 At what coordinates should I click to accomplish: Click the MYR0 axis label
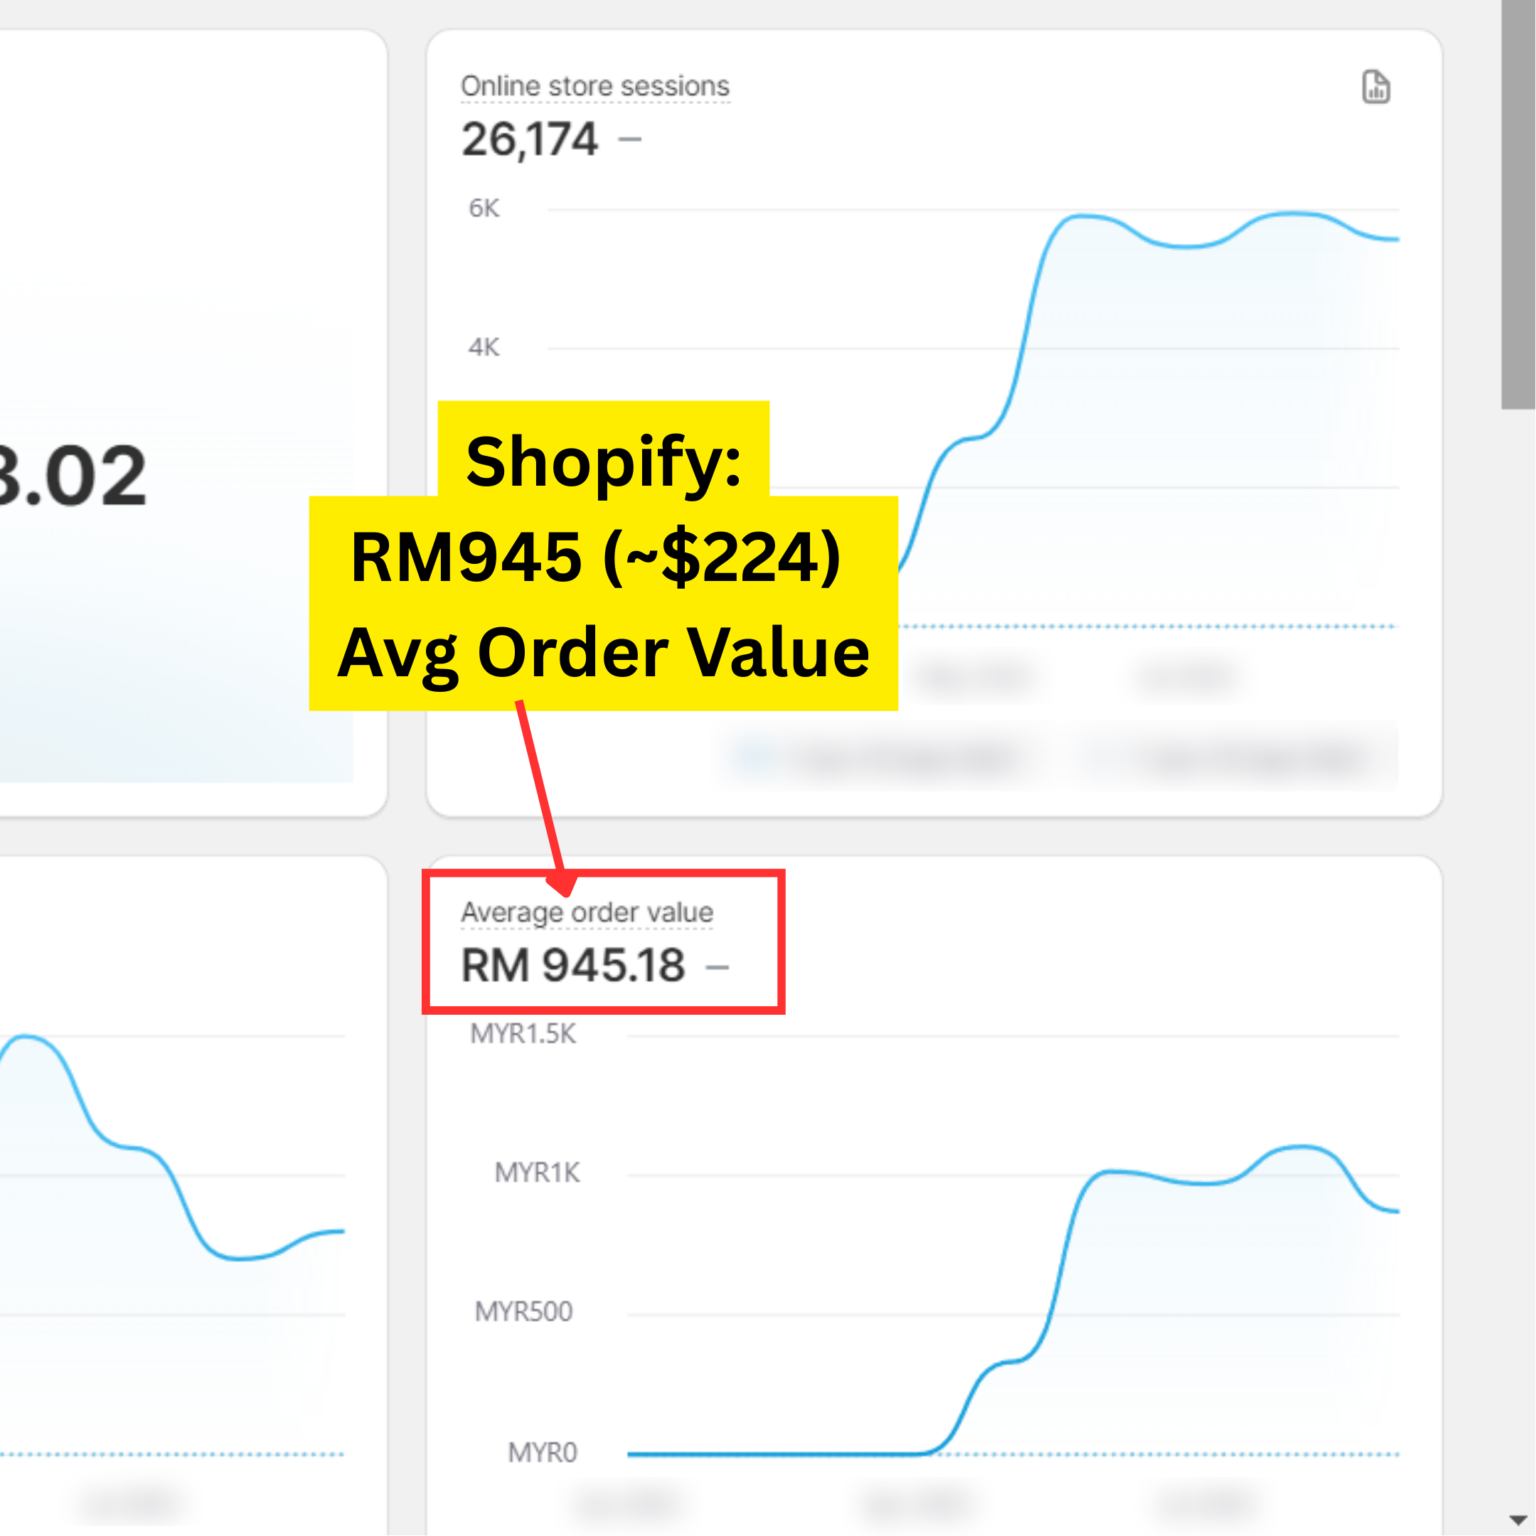point(542,1452)
